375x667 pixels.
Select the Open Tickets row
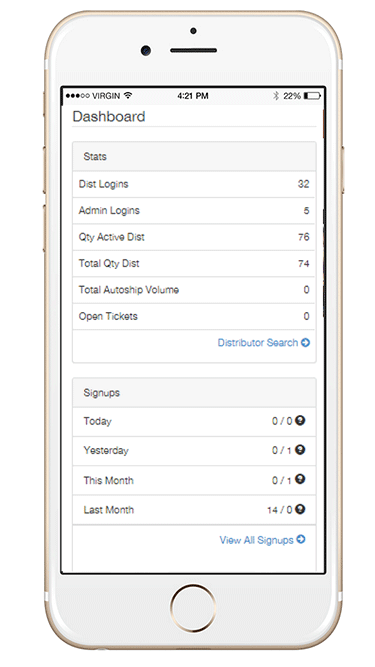click(x=194, y=316)
